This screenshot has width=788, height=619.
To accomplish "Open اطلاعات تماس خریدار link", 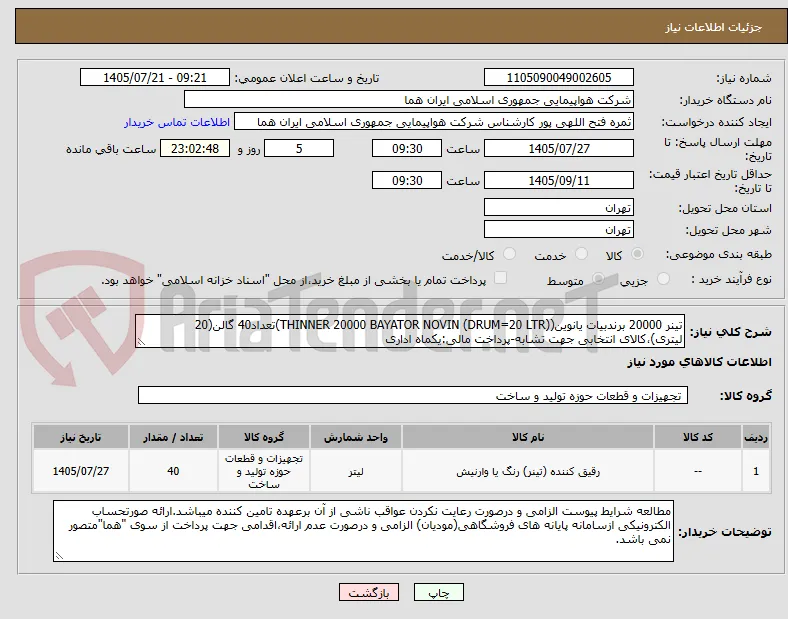I will pos(177,122).
